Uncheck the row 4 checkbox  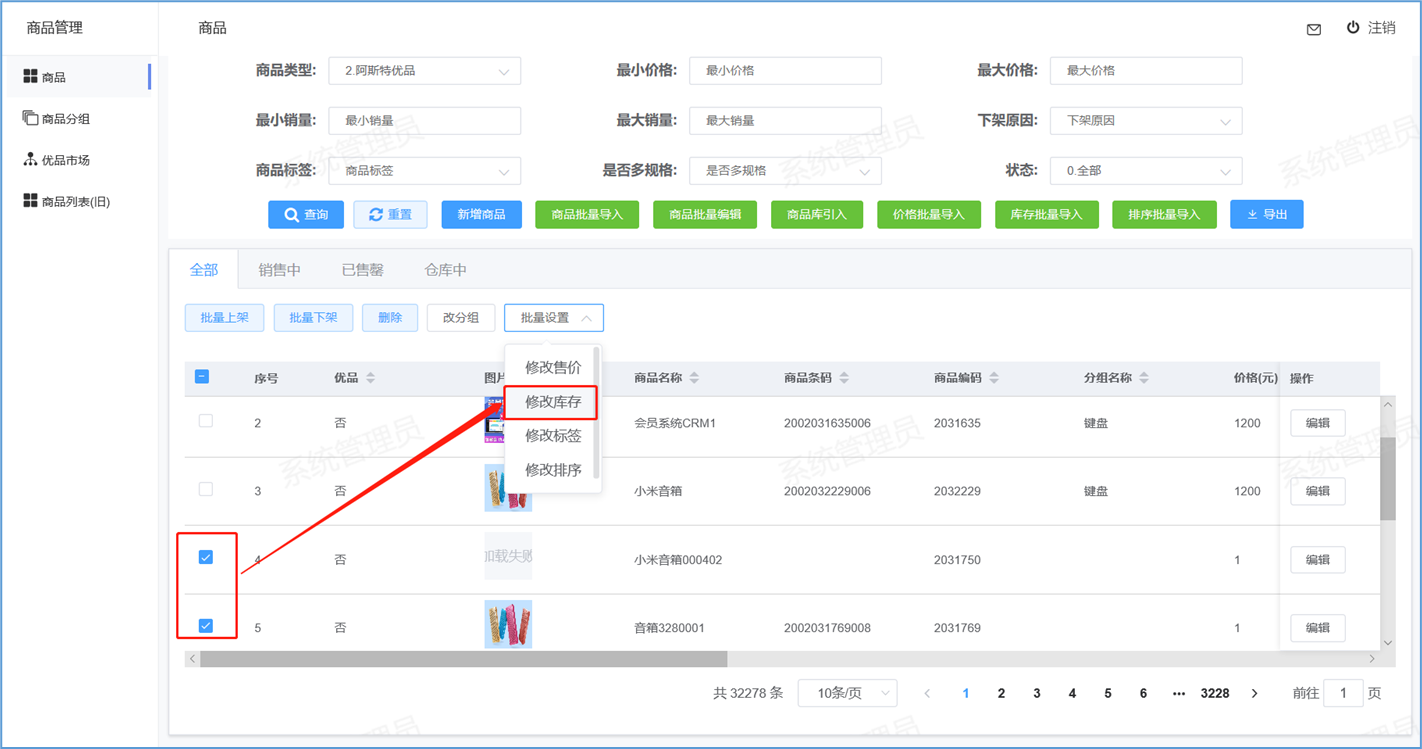(x=206, y=557)
